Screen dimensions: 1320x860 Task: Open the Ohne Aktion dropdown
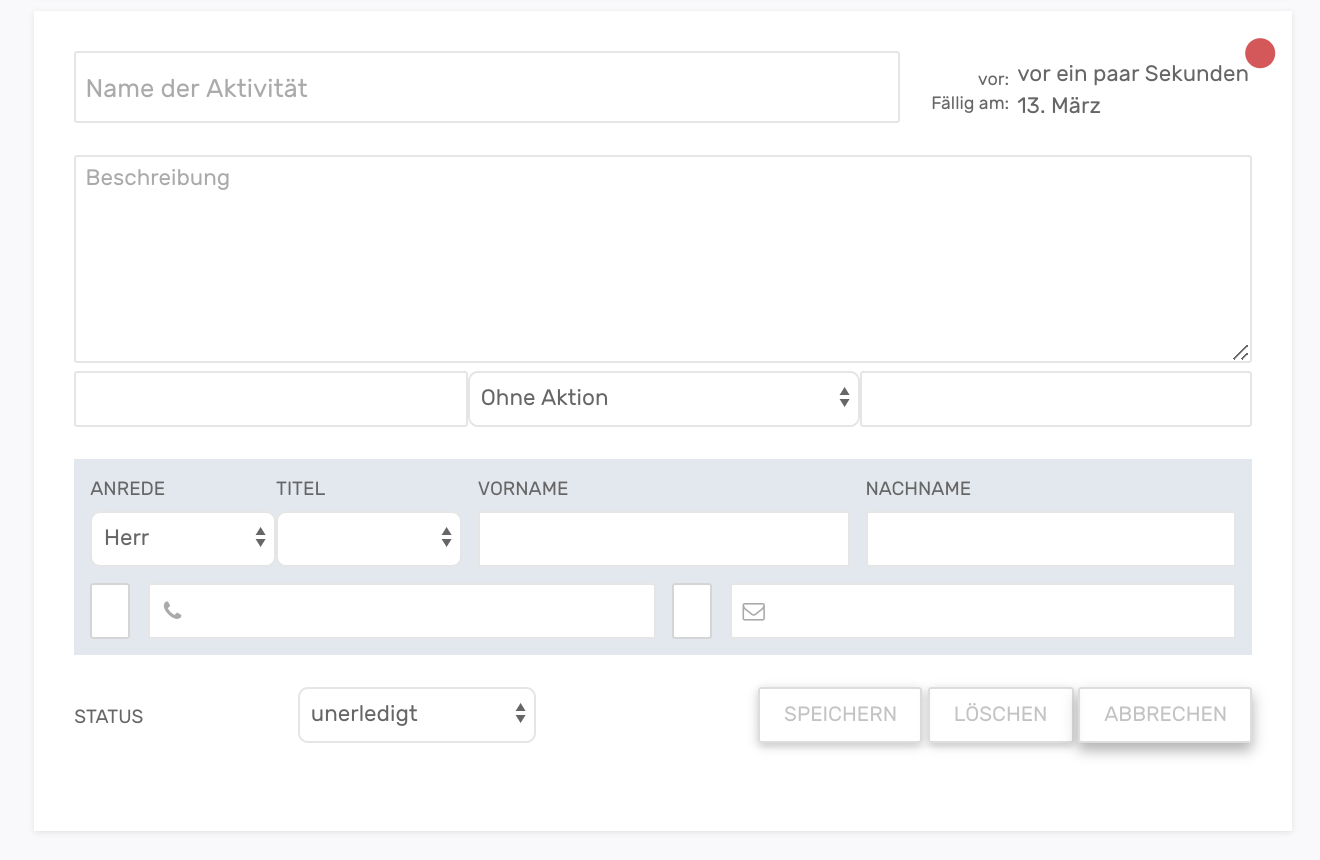pos(663,398)
